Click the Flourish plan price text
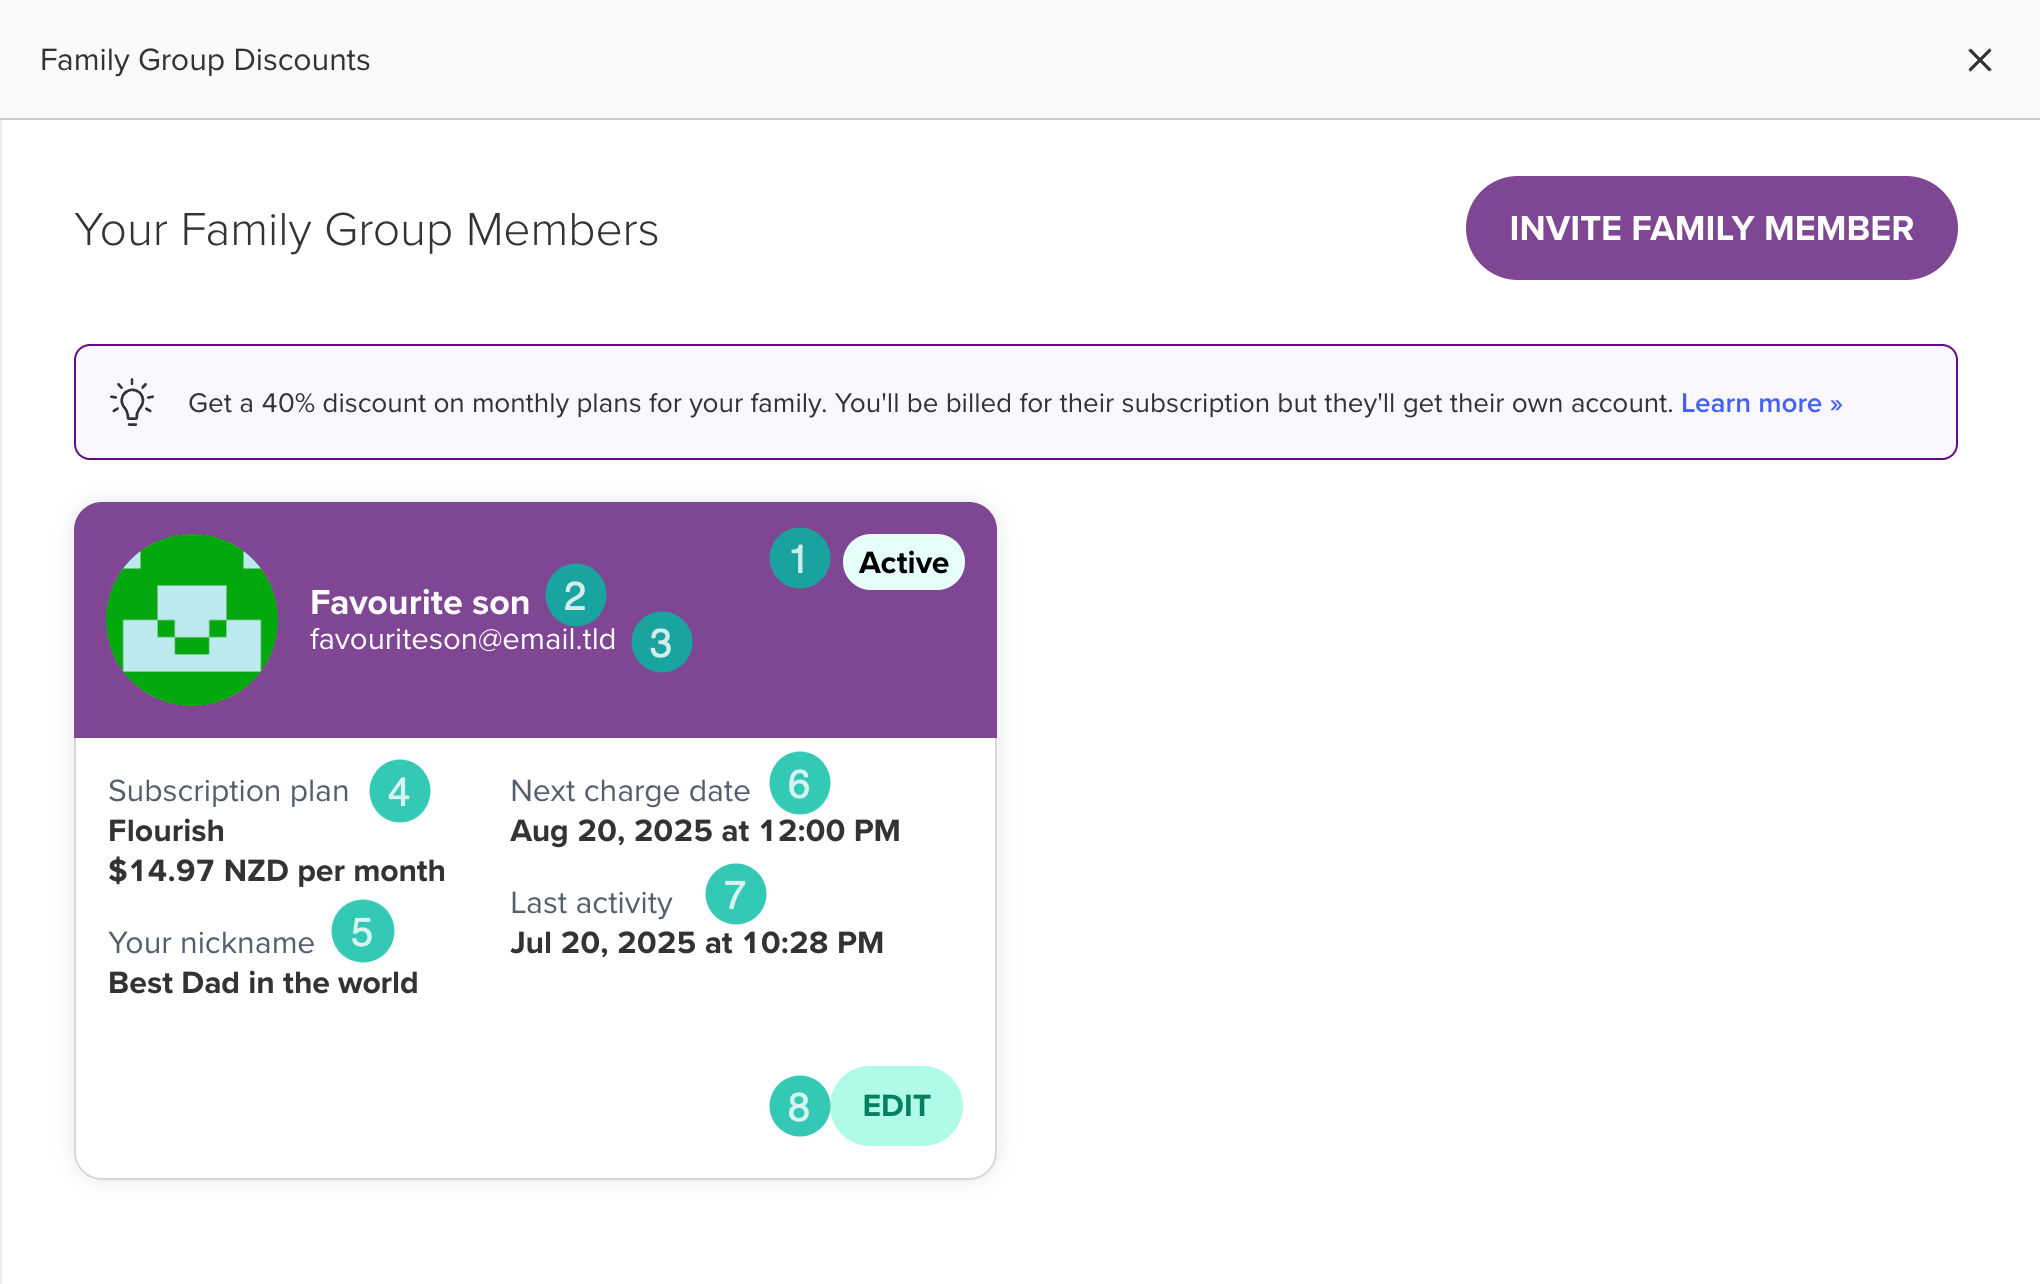Screen dimensions: 2040x1284 pyautogui.click(x=276, y=870)
